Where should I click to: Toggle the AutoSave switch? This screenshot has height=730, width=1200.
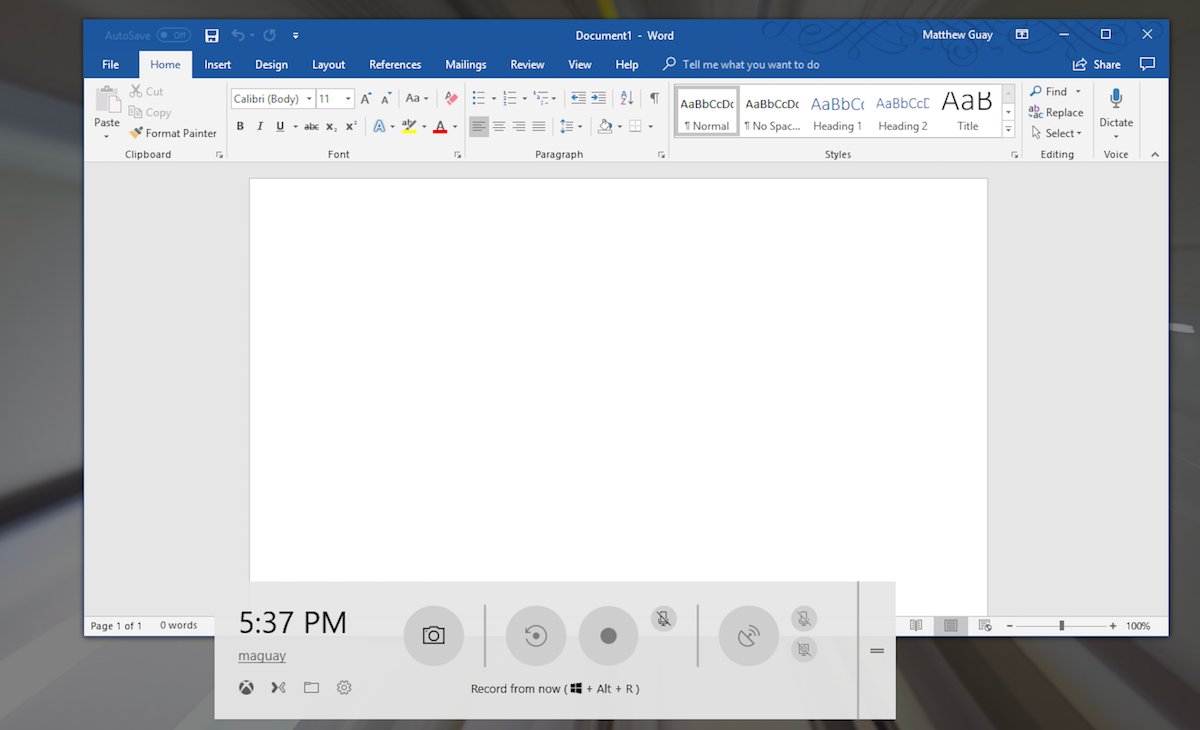pyautogui.click(x=173, y=36)
